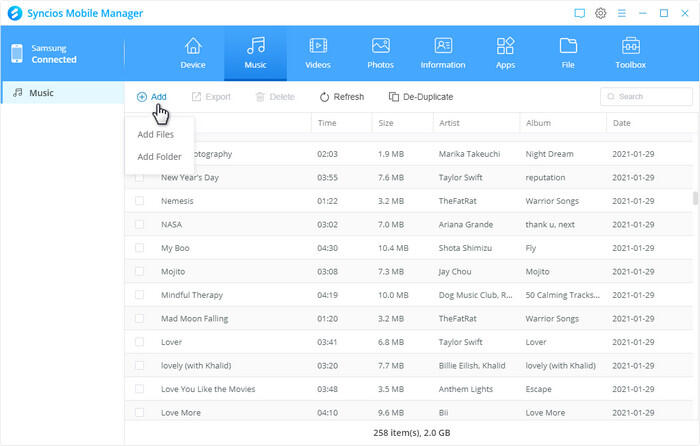The height and width of the screenshot is (446, 700).
Task: Check the box for NASA
Action: tap(139, 225)
